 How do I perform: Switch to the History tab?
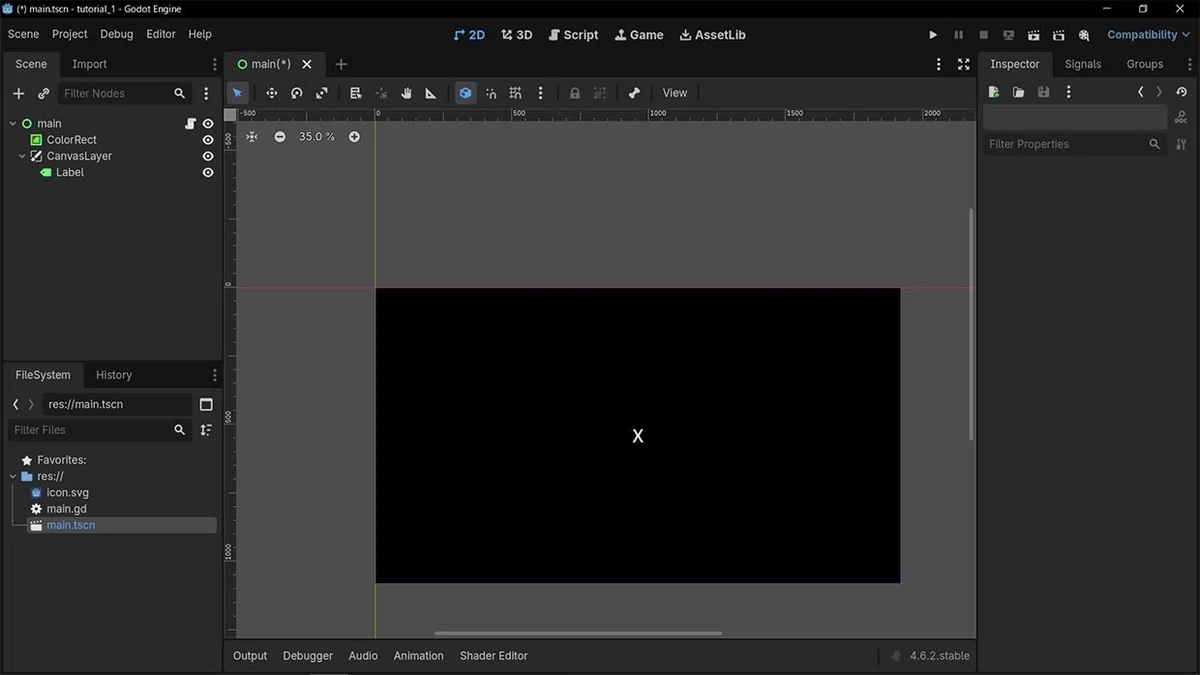(114, 375)
